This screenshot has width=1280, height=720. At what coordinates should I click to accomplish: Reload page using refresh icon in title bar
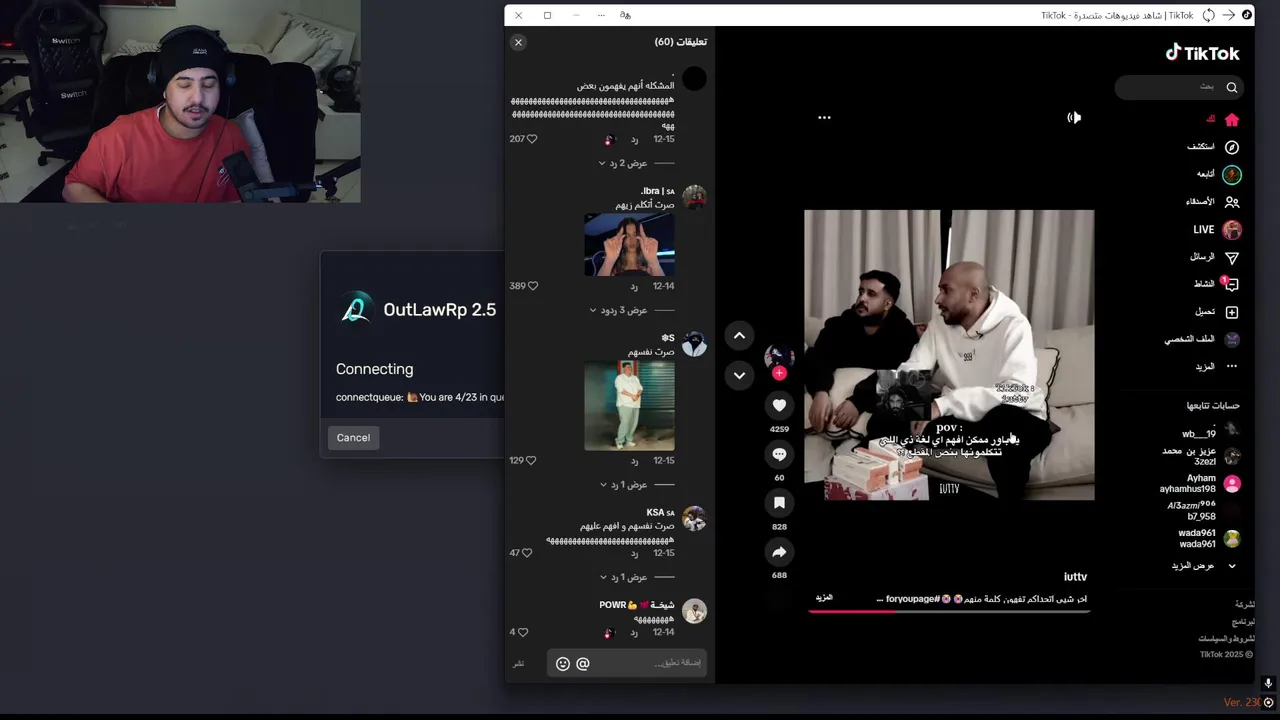tap(1208, 15)
